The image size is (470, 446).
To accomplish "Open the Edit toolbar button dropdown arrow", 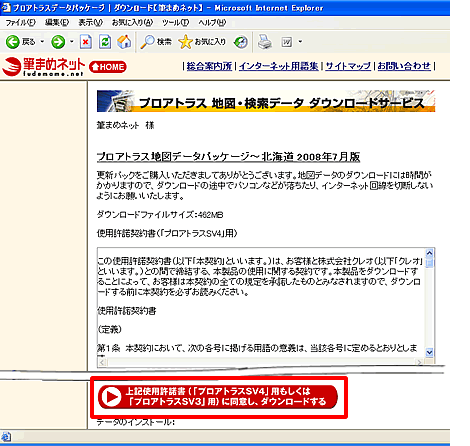I will point(300,42).
